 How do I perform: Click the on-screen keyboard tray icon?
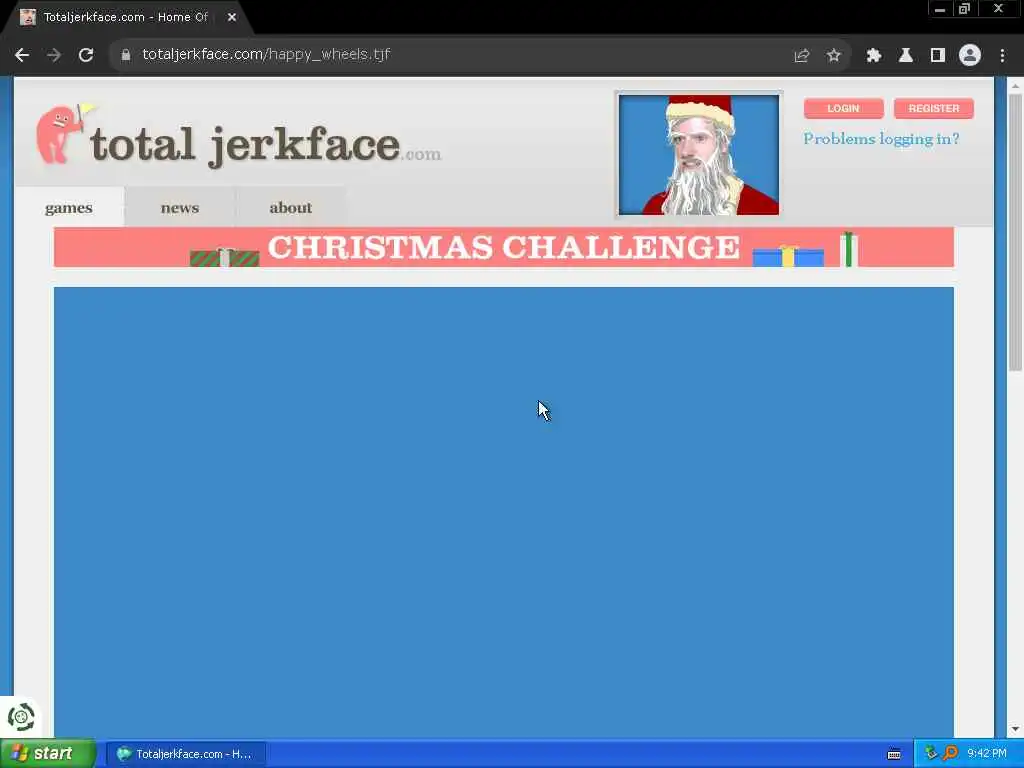pyautogui.click(x=894, y=754)
